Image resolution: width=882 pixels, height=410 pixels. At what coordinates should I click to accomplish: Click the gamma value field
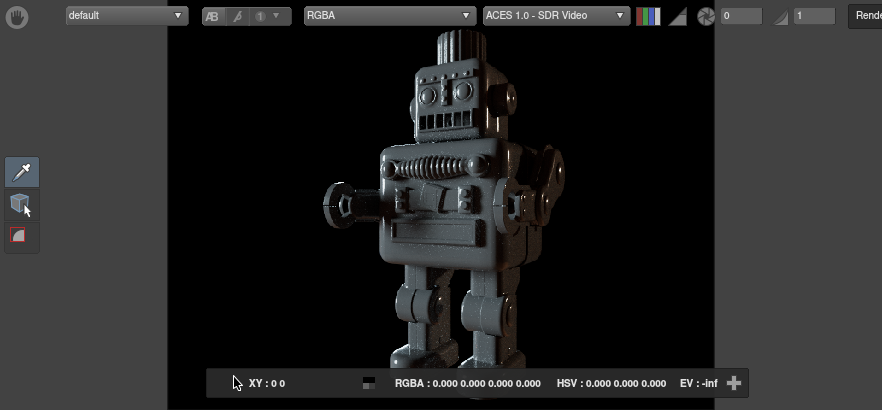(814, 16)
